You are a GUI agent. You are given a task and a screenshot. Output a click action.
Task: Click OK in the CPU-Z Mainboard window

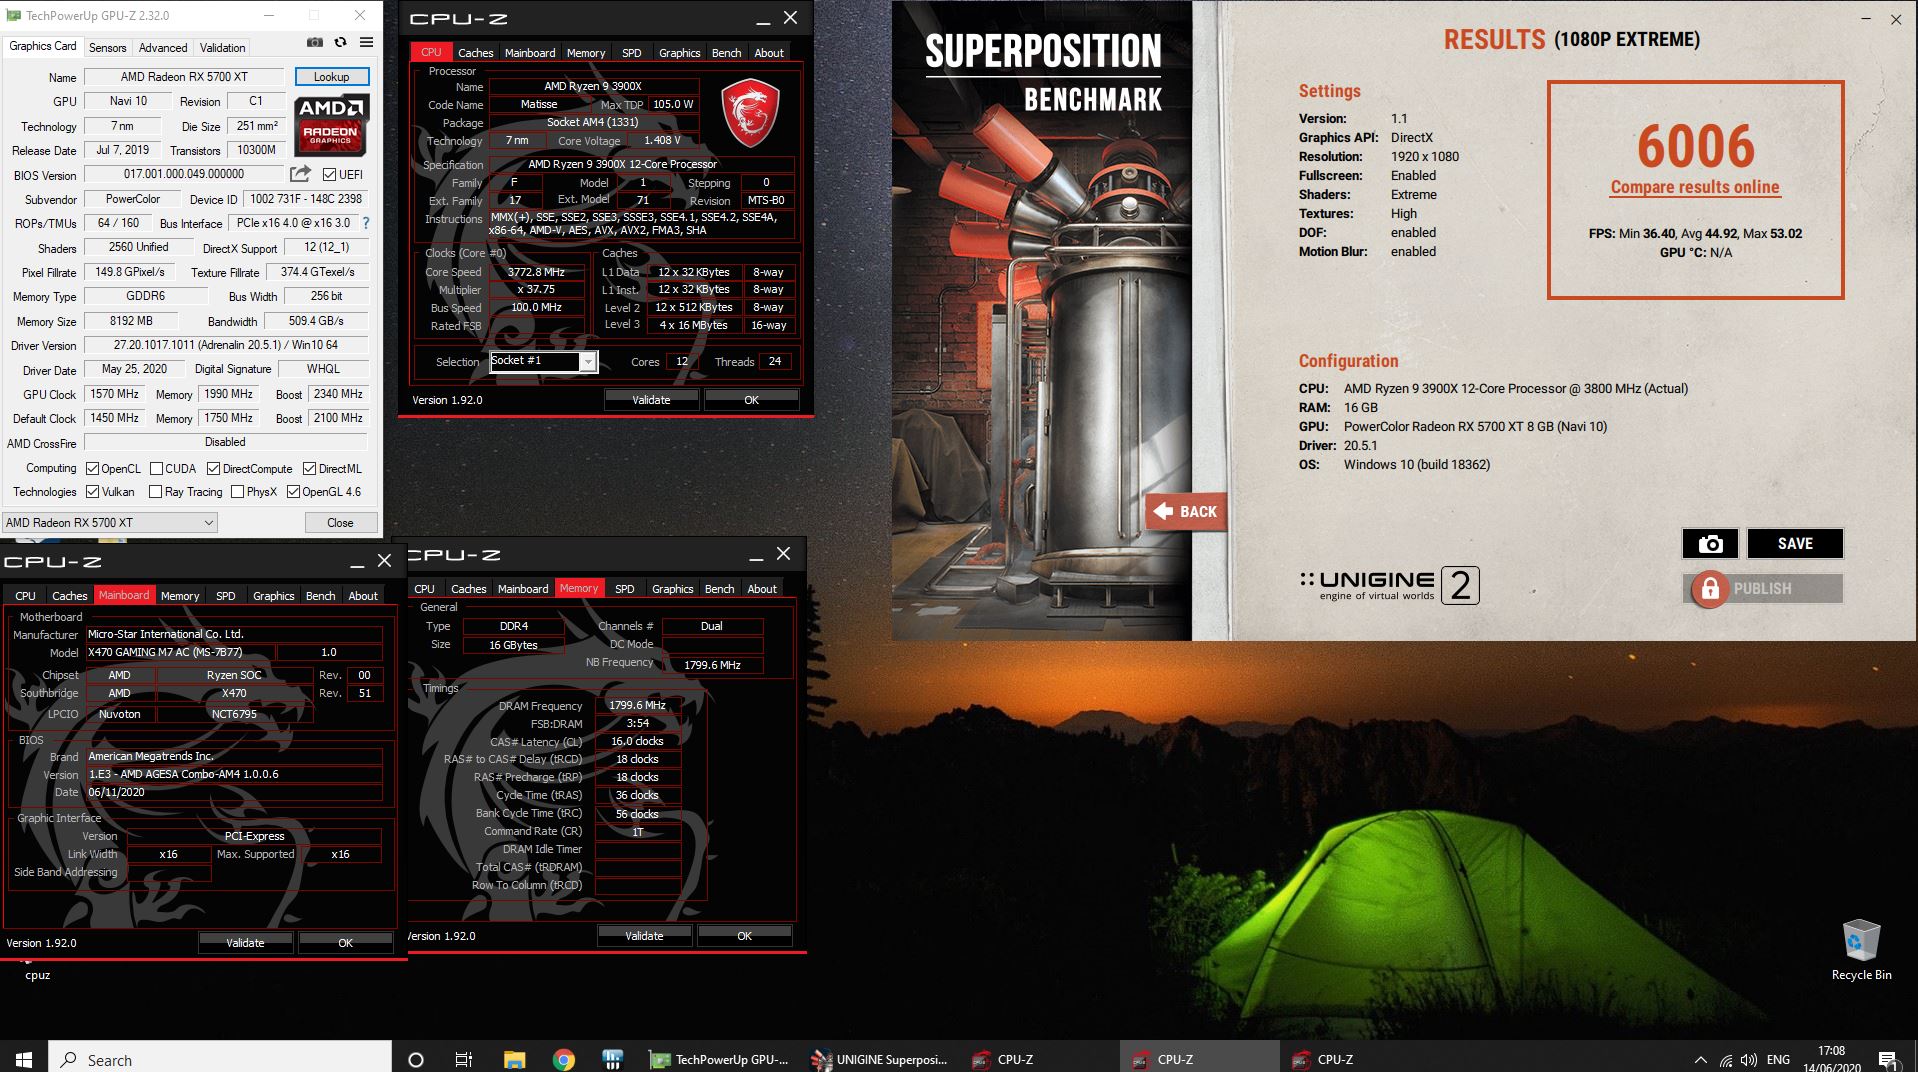point(345,942)
